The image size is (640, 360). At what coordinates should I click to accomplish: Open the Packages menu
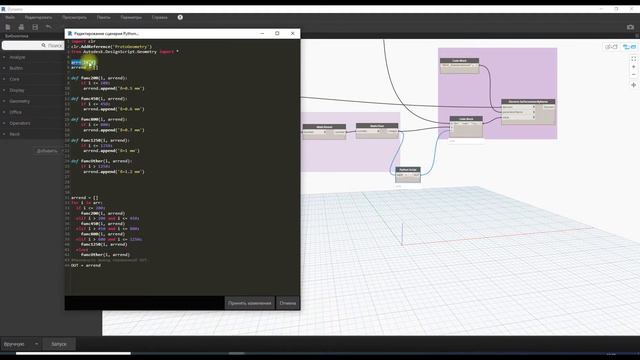point(104,18)
